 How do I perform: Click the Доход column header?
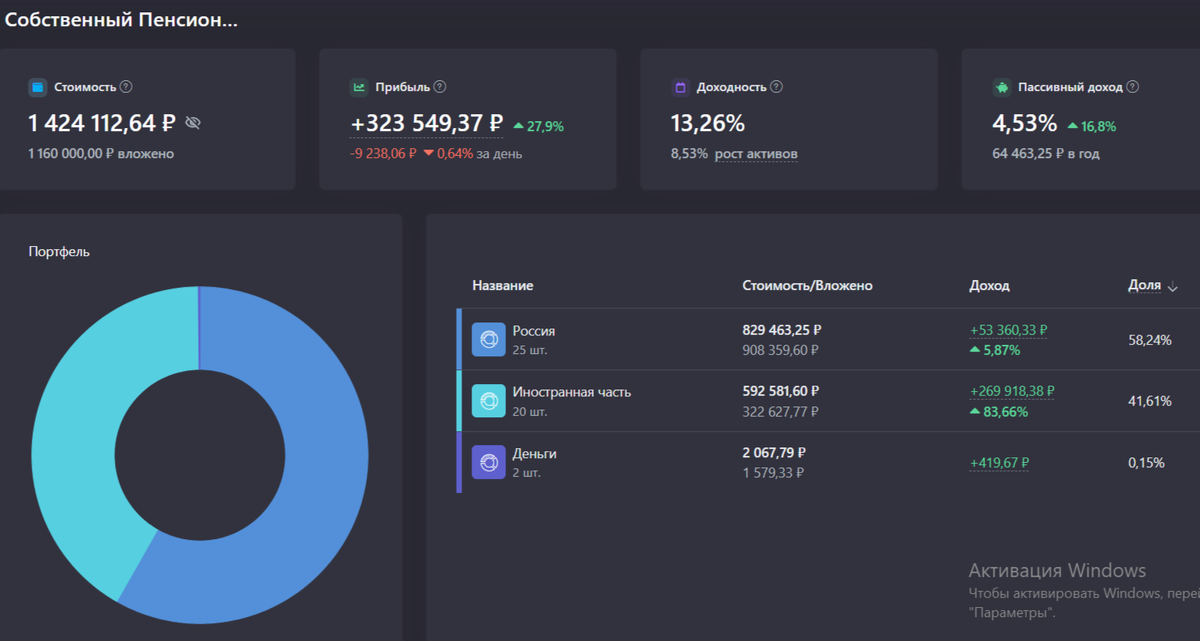coord(989,286)
